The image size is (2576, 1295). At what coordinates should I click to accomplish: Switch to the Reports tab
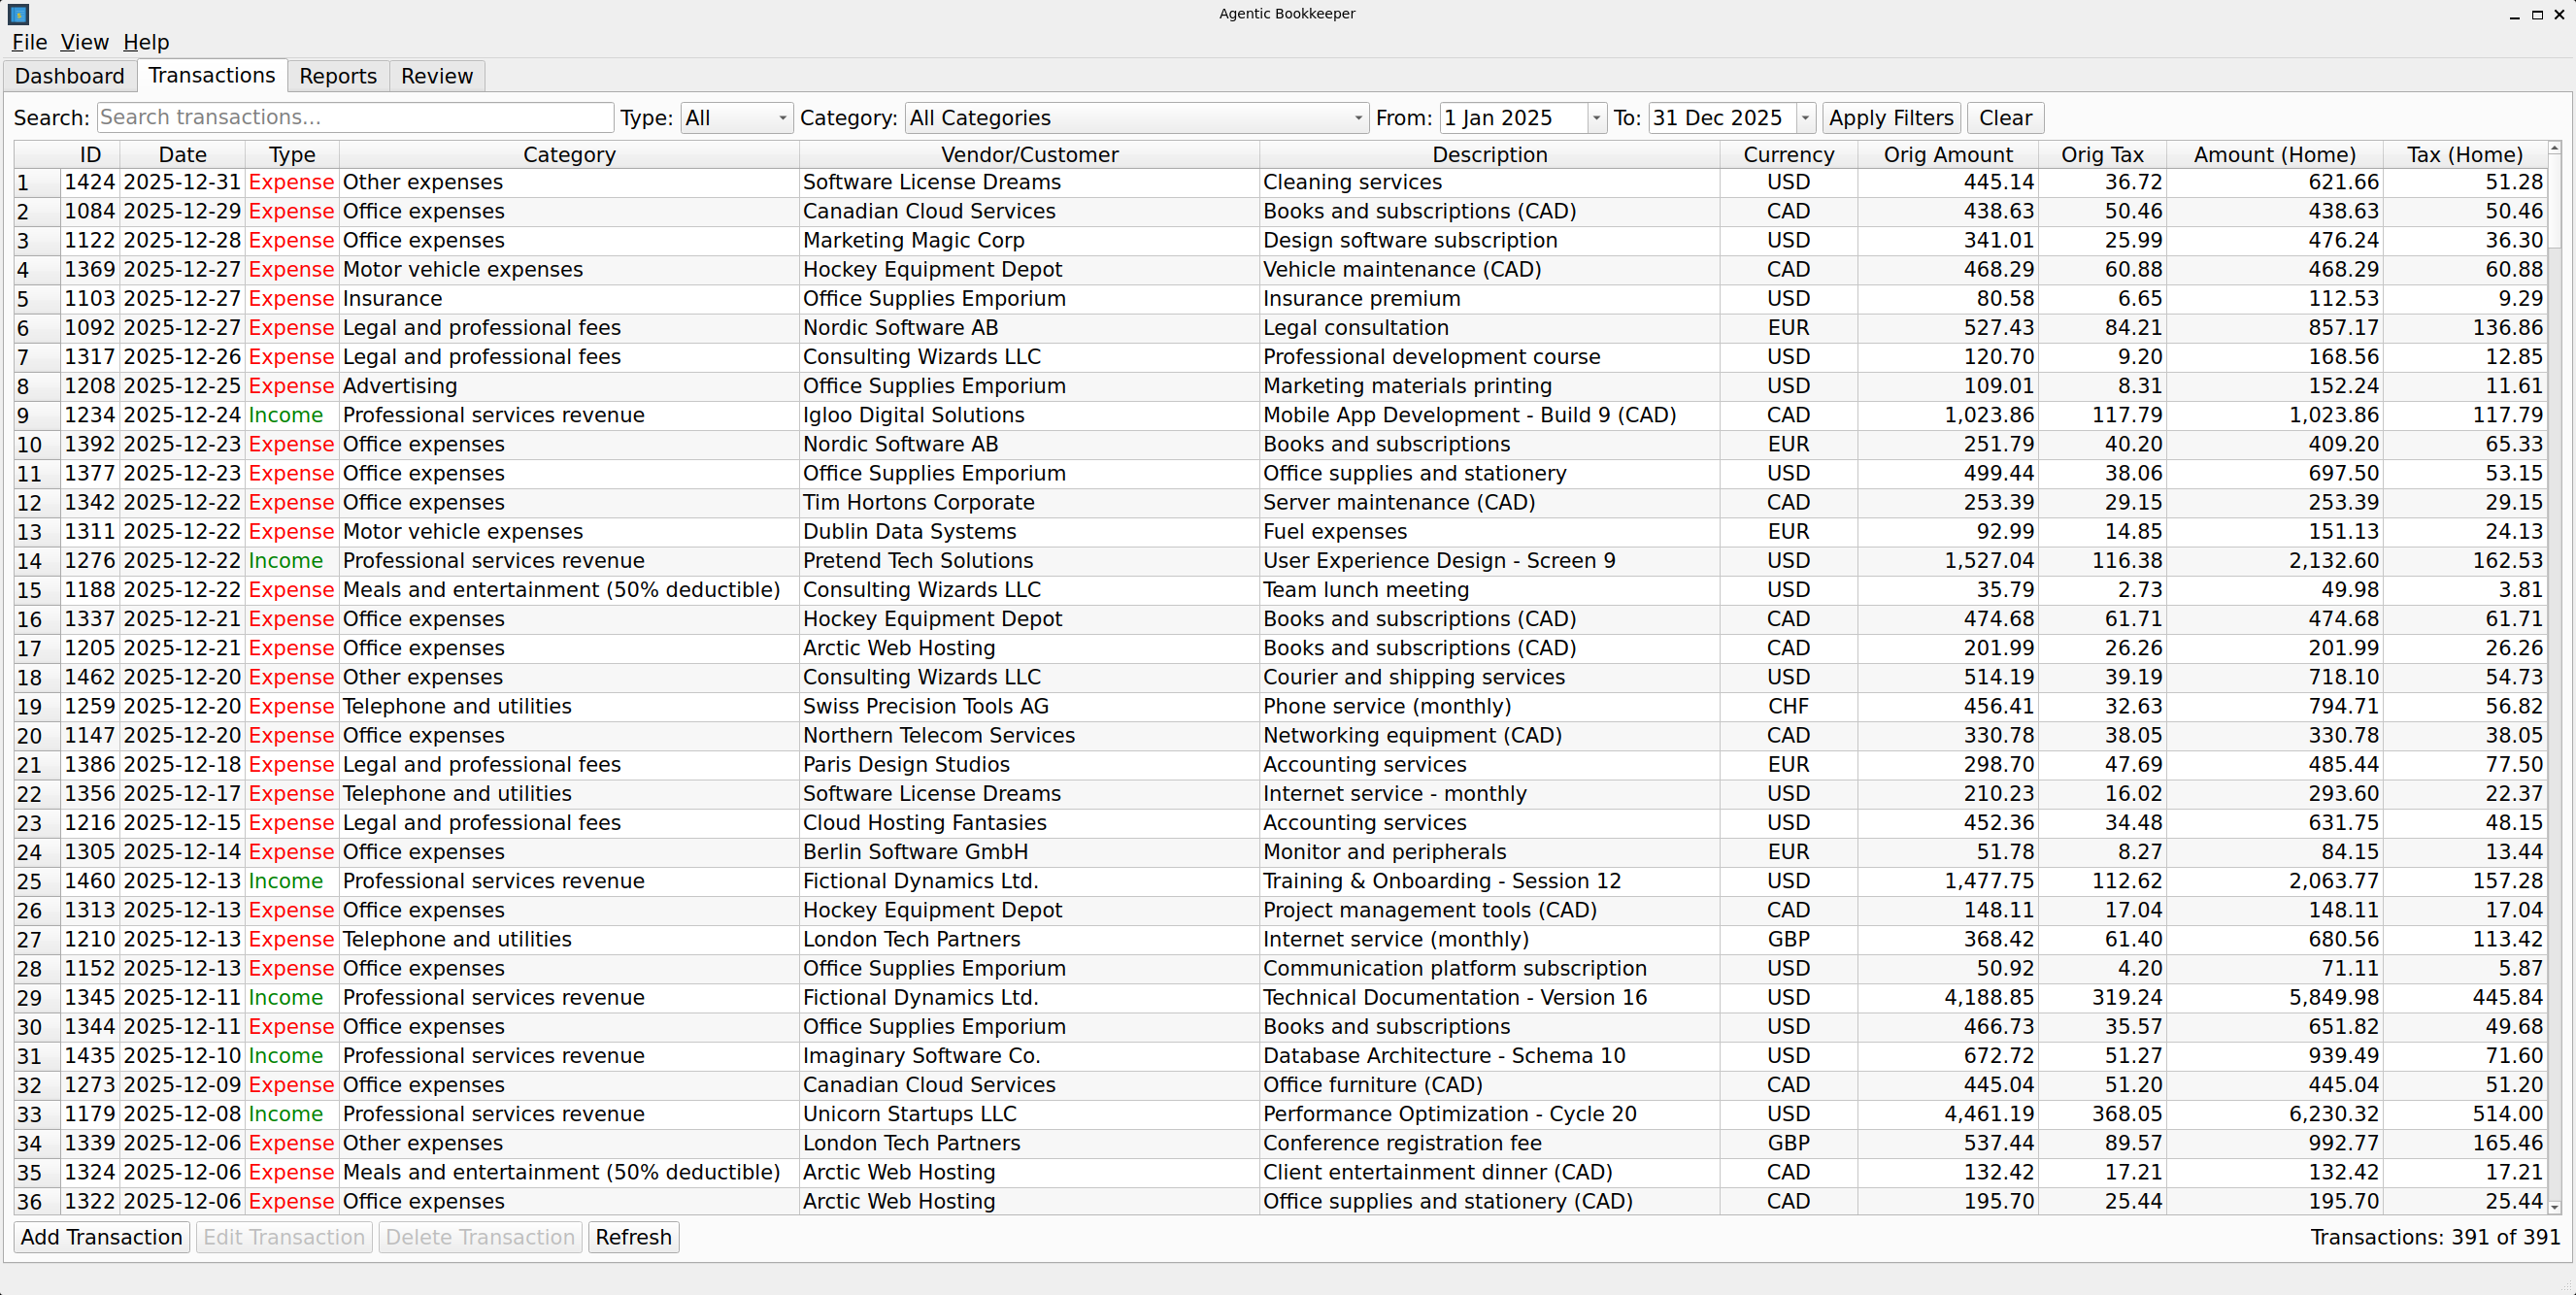pyautogui.click(x=338, y=76)
